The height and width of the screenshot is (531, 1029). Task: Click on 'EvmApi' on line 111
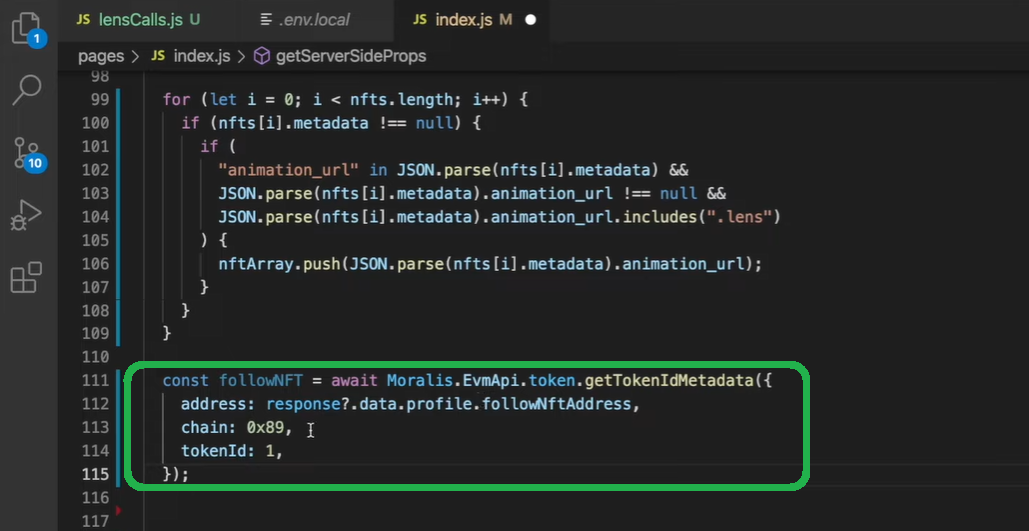(x=492, y=381)
